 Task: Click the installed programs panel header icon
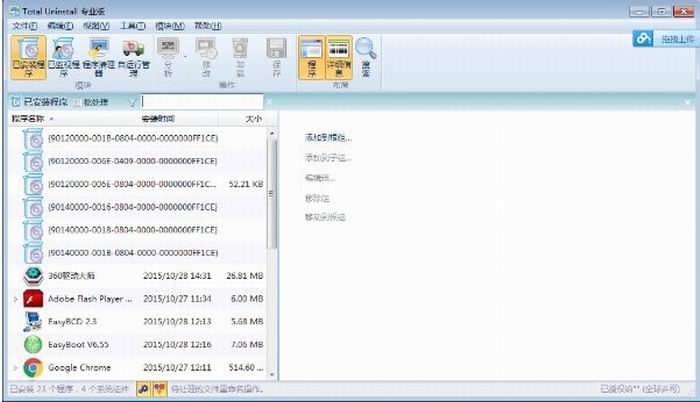click(x=15, y=102)
